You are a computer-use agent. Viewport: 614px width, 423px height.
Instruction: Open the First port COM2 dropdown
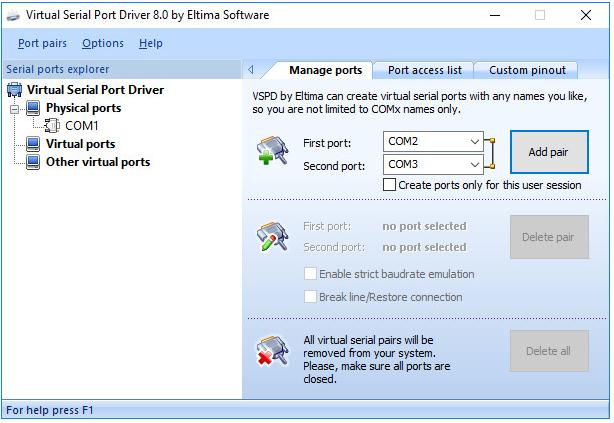click(473, 142)
